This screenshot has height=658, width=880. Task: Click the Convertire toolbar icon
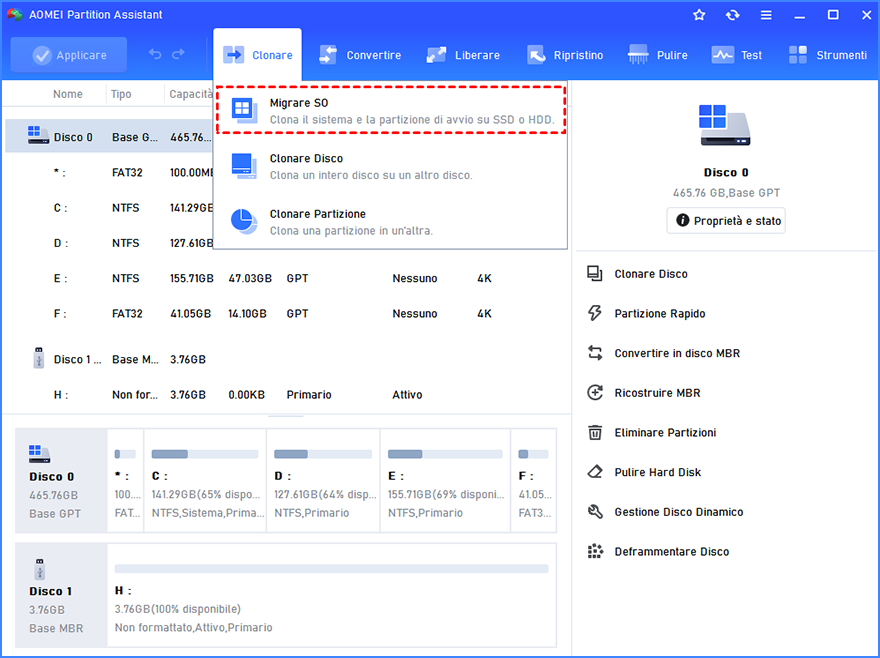click(x=328, y=55)
